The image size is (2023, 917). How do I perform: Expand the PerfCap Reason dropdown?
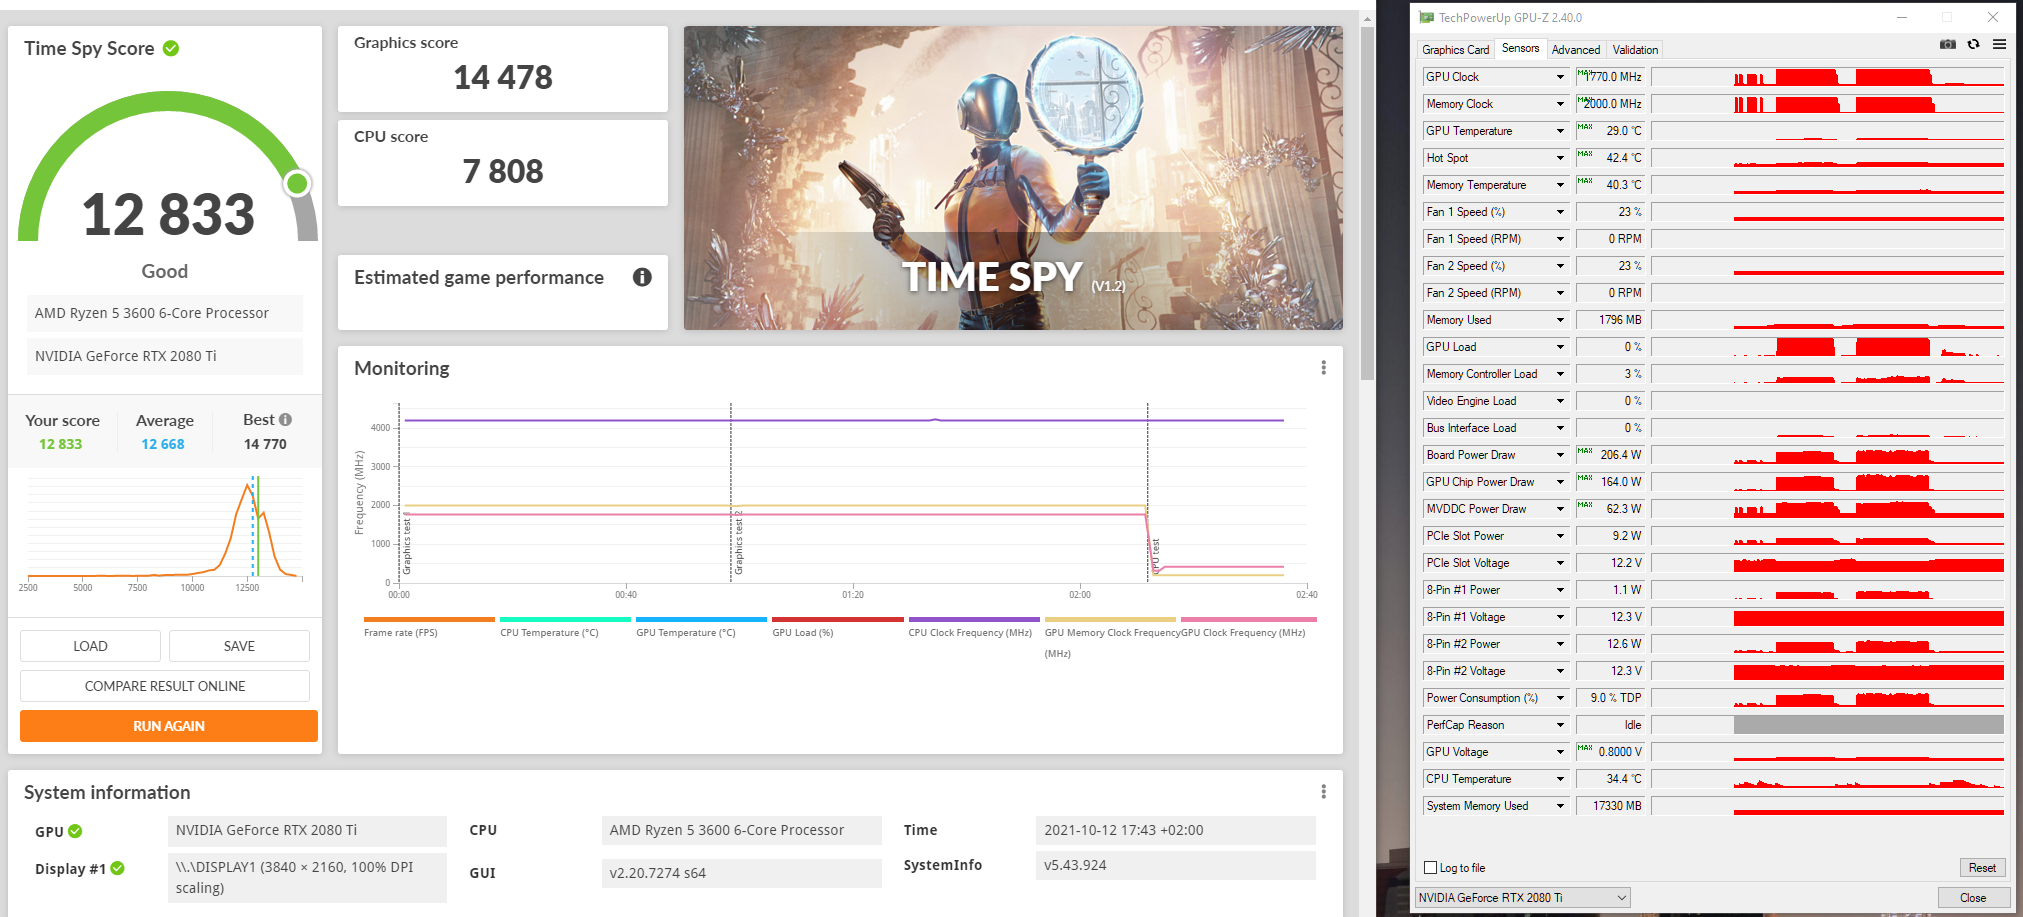[1560, 725]
